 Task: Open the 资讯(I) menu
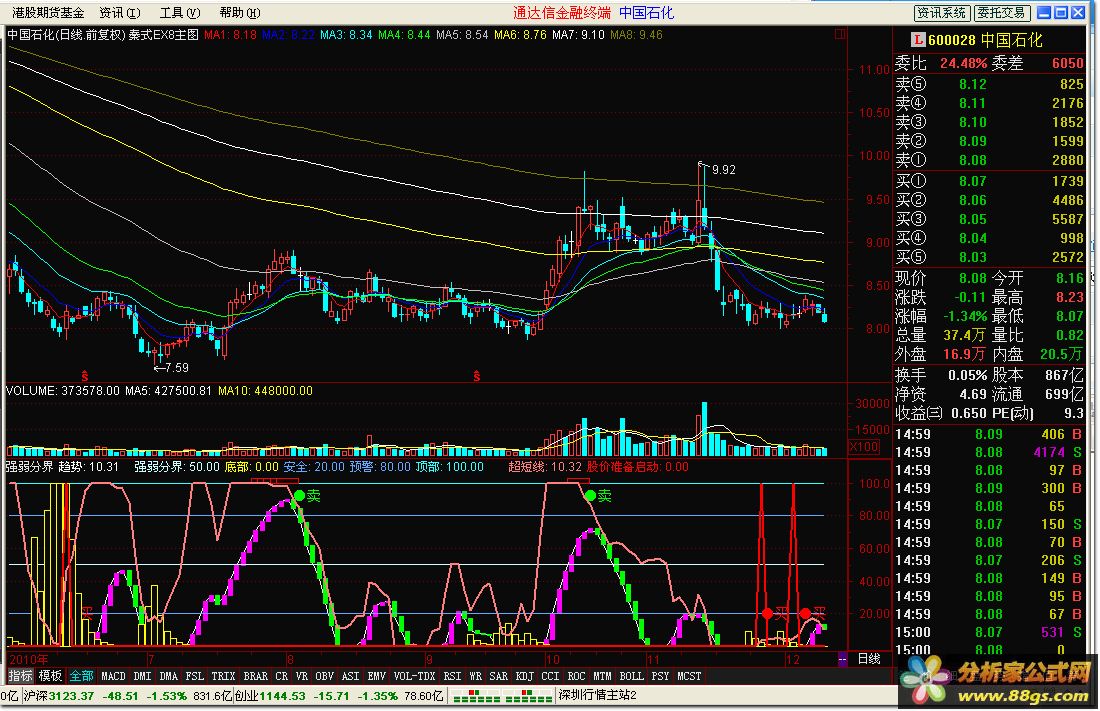click(119, 13)
